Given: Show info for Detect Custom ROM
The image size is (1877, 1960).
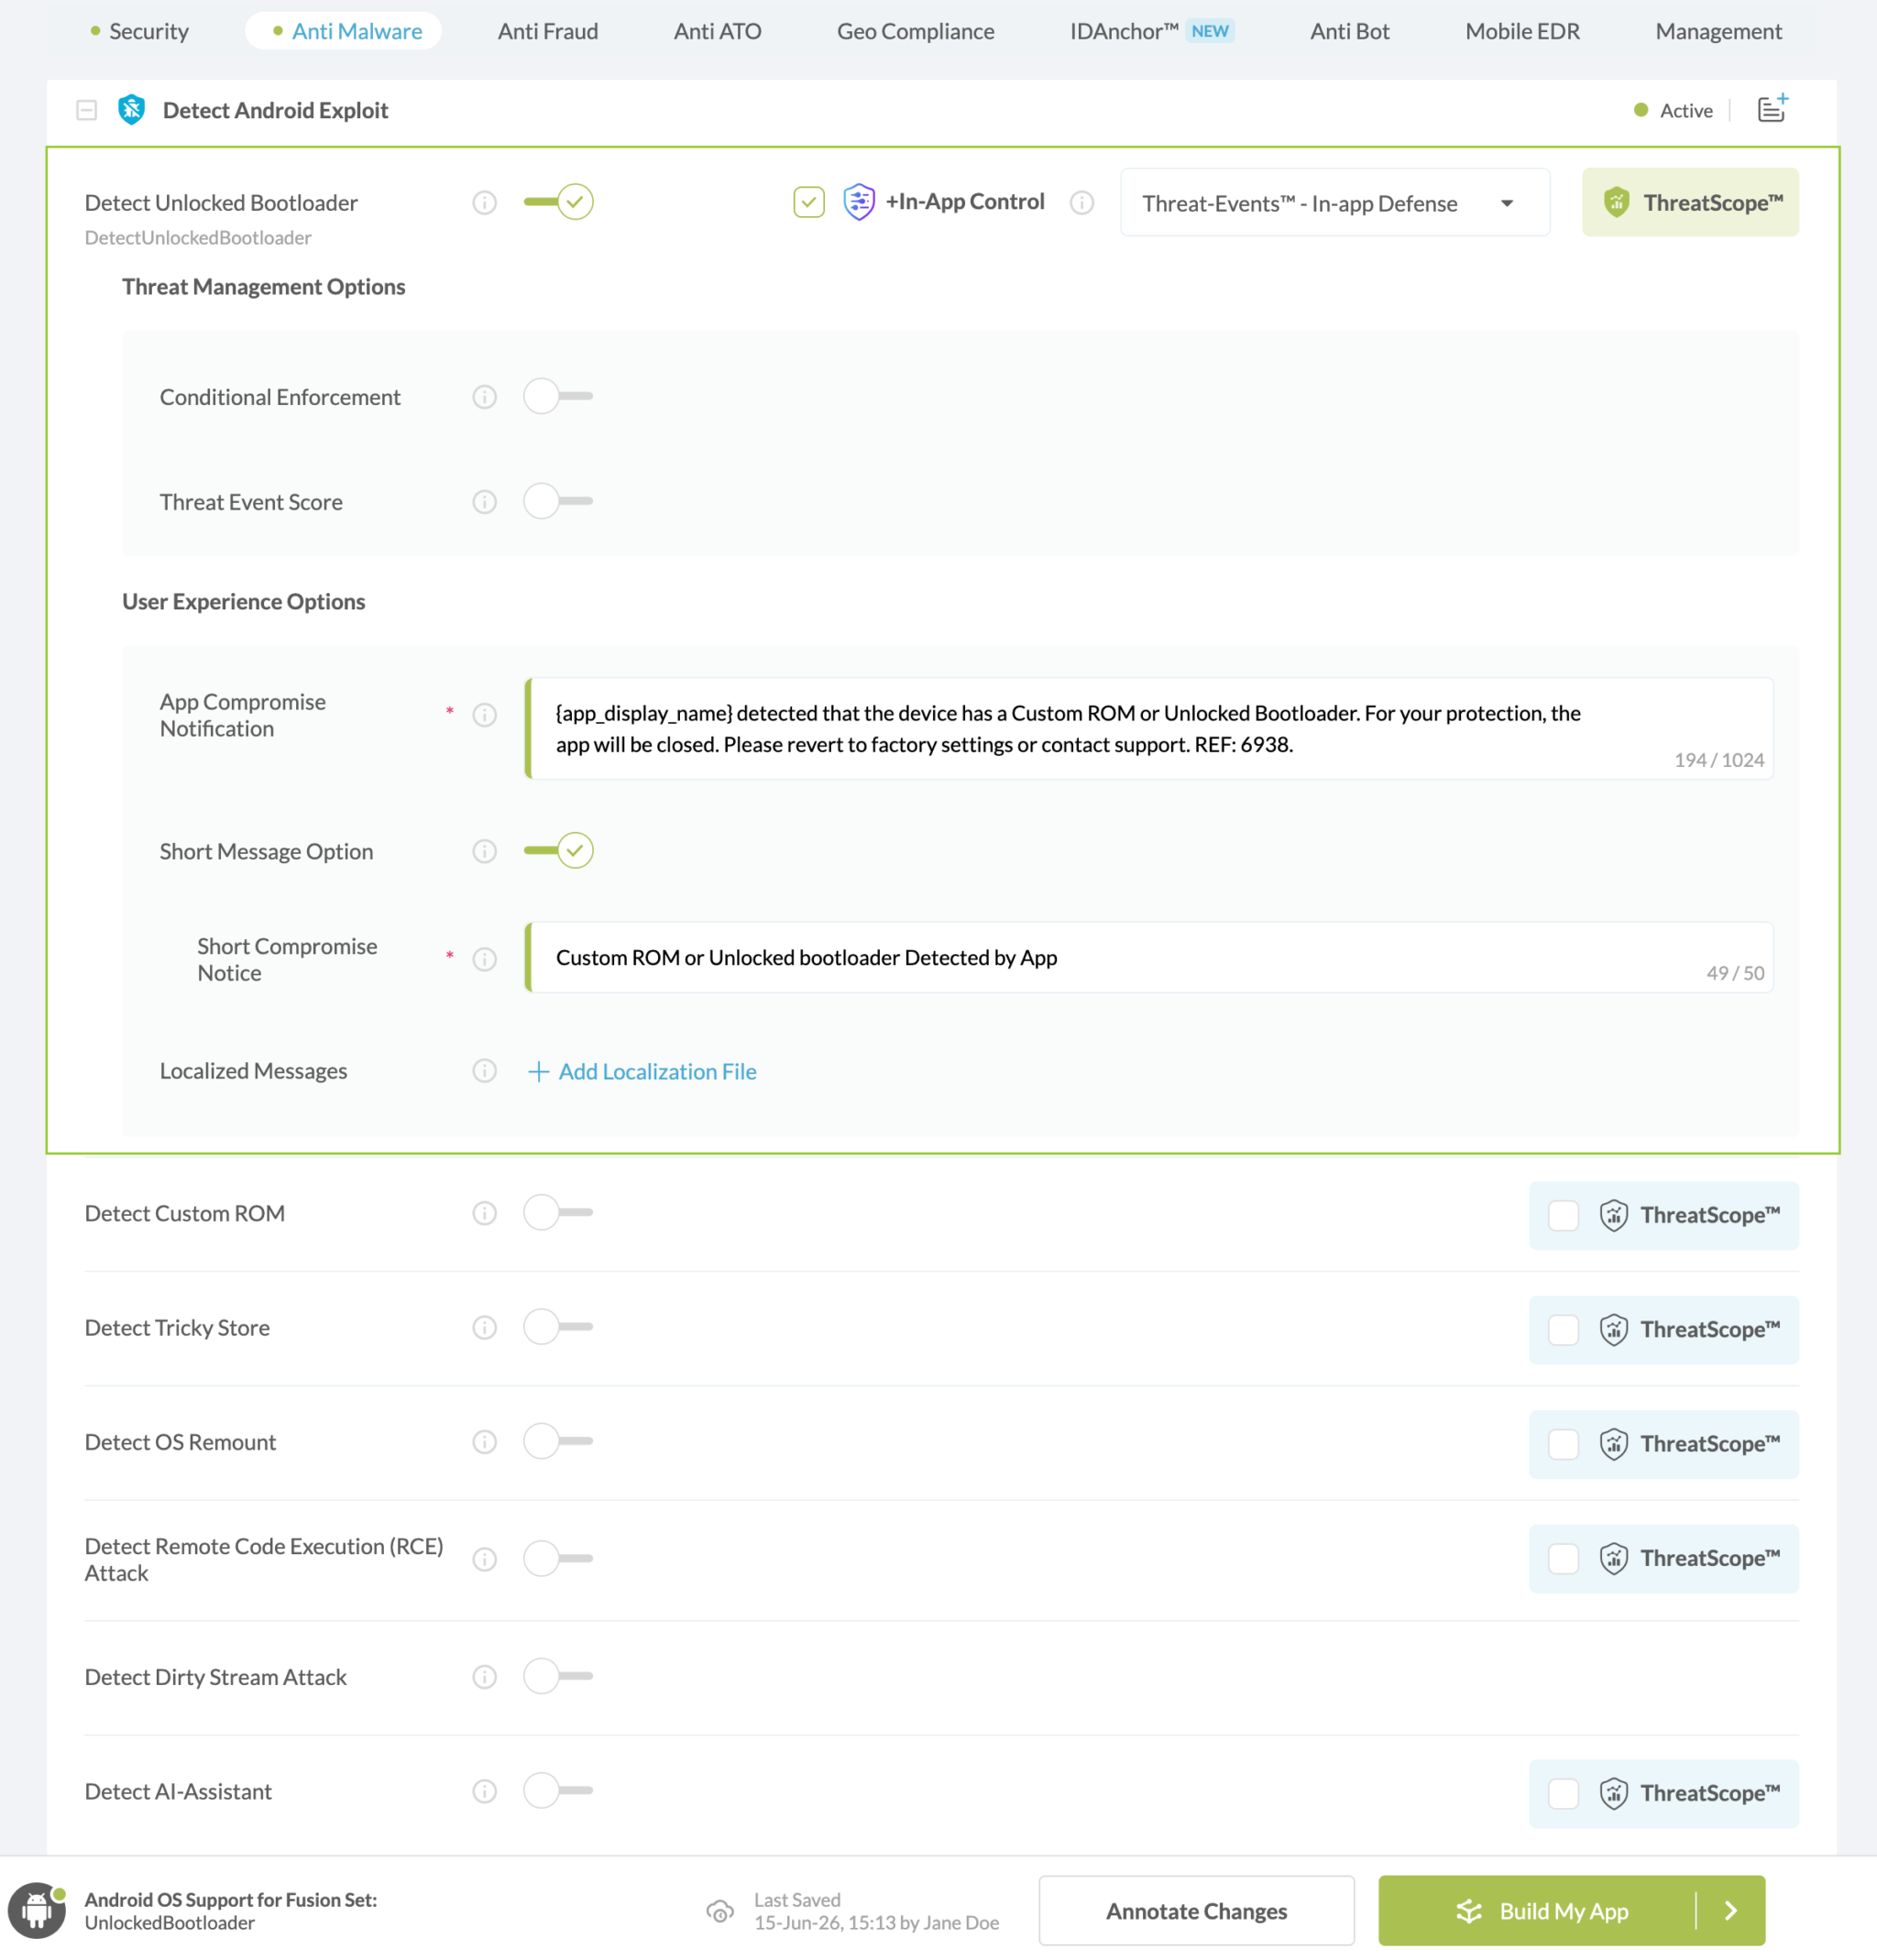Looking at the screenshot, I should click(x=484, y=1213).
